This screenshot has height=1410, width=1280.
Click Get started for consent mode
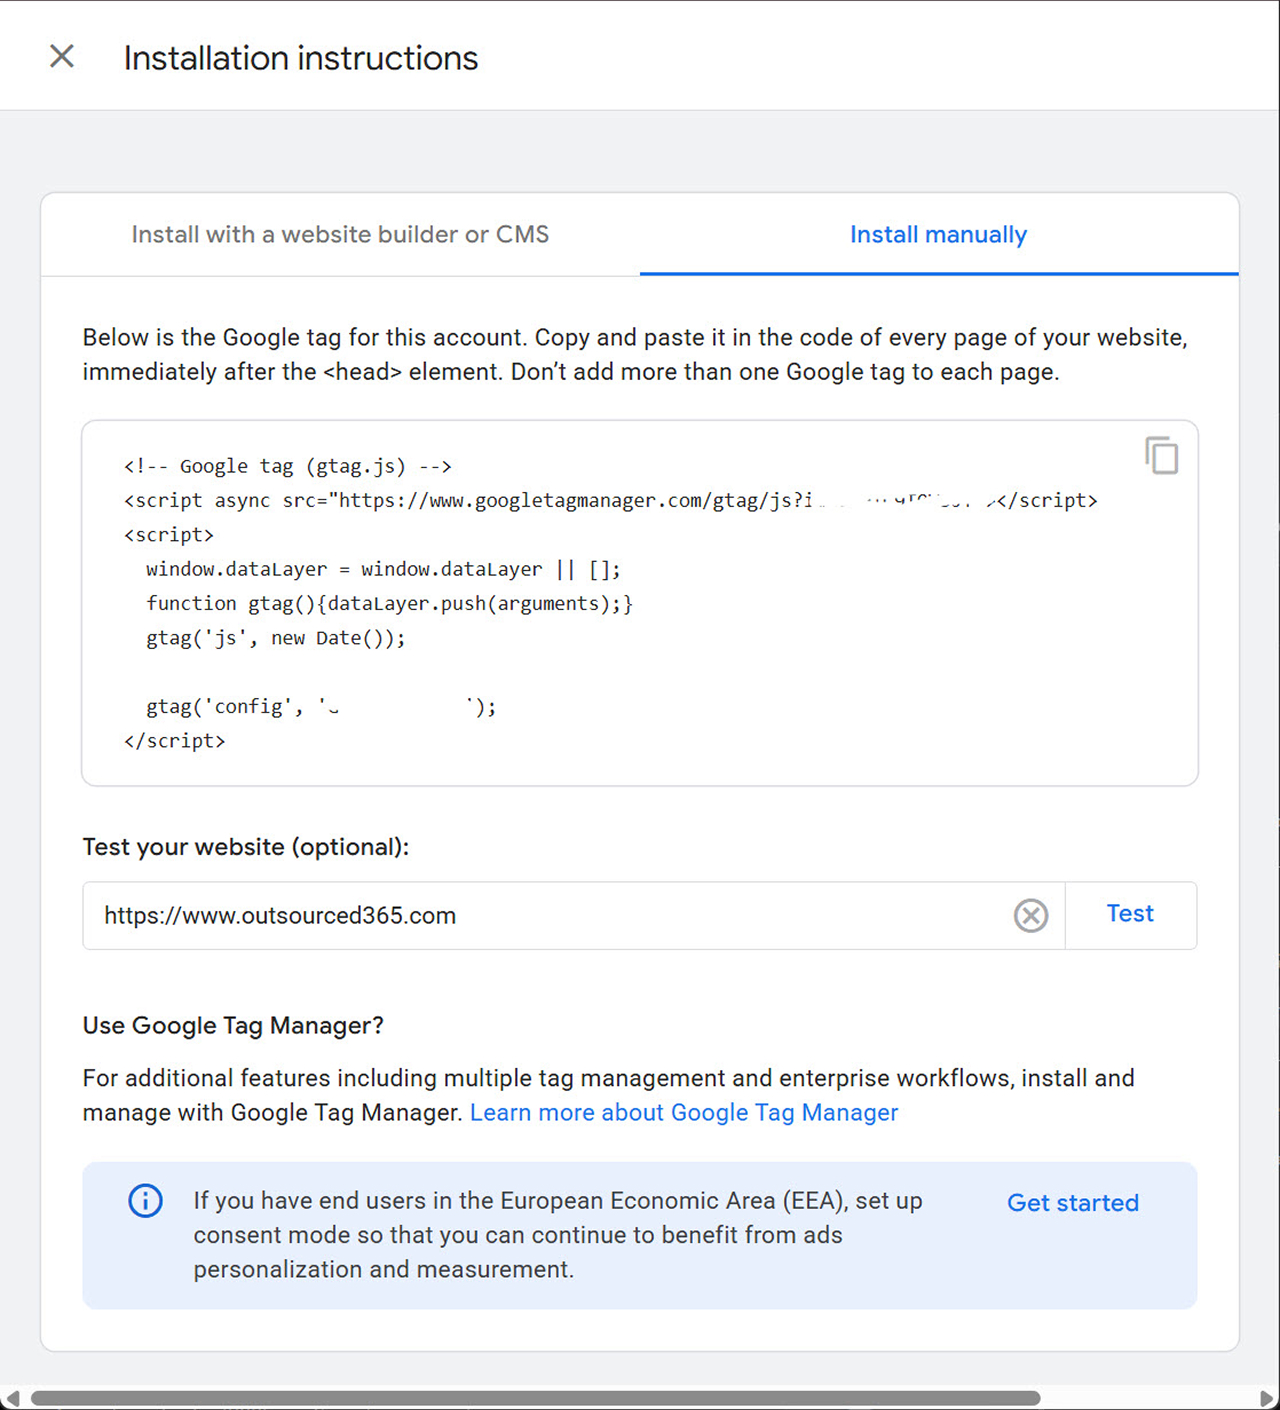tap(1073, 1202)
